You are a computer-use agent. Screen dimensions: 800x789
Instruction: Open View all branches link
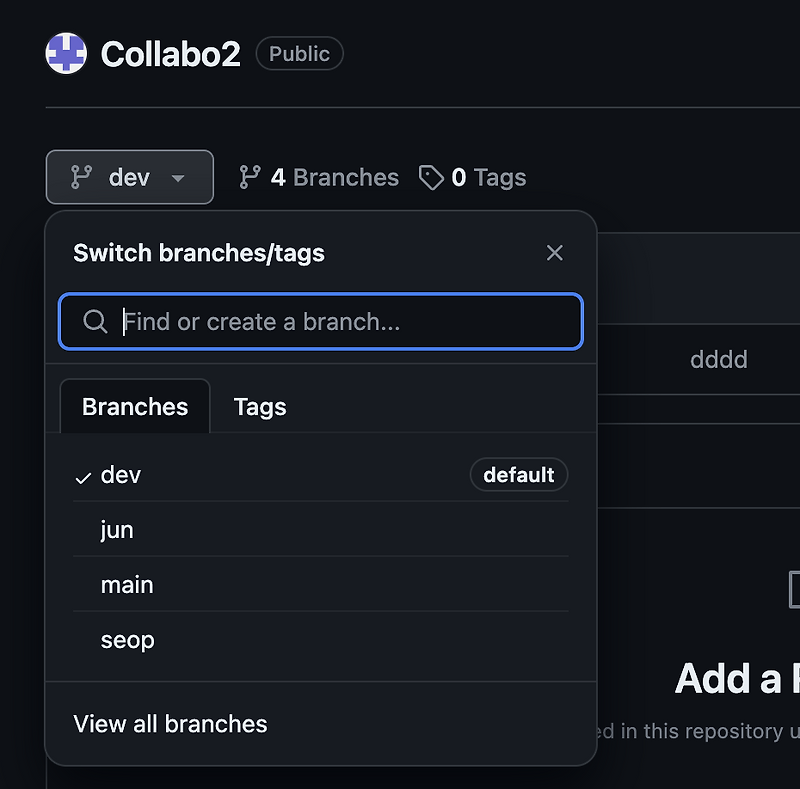pos(170,724)
